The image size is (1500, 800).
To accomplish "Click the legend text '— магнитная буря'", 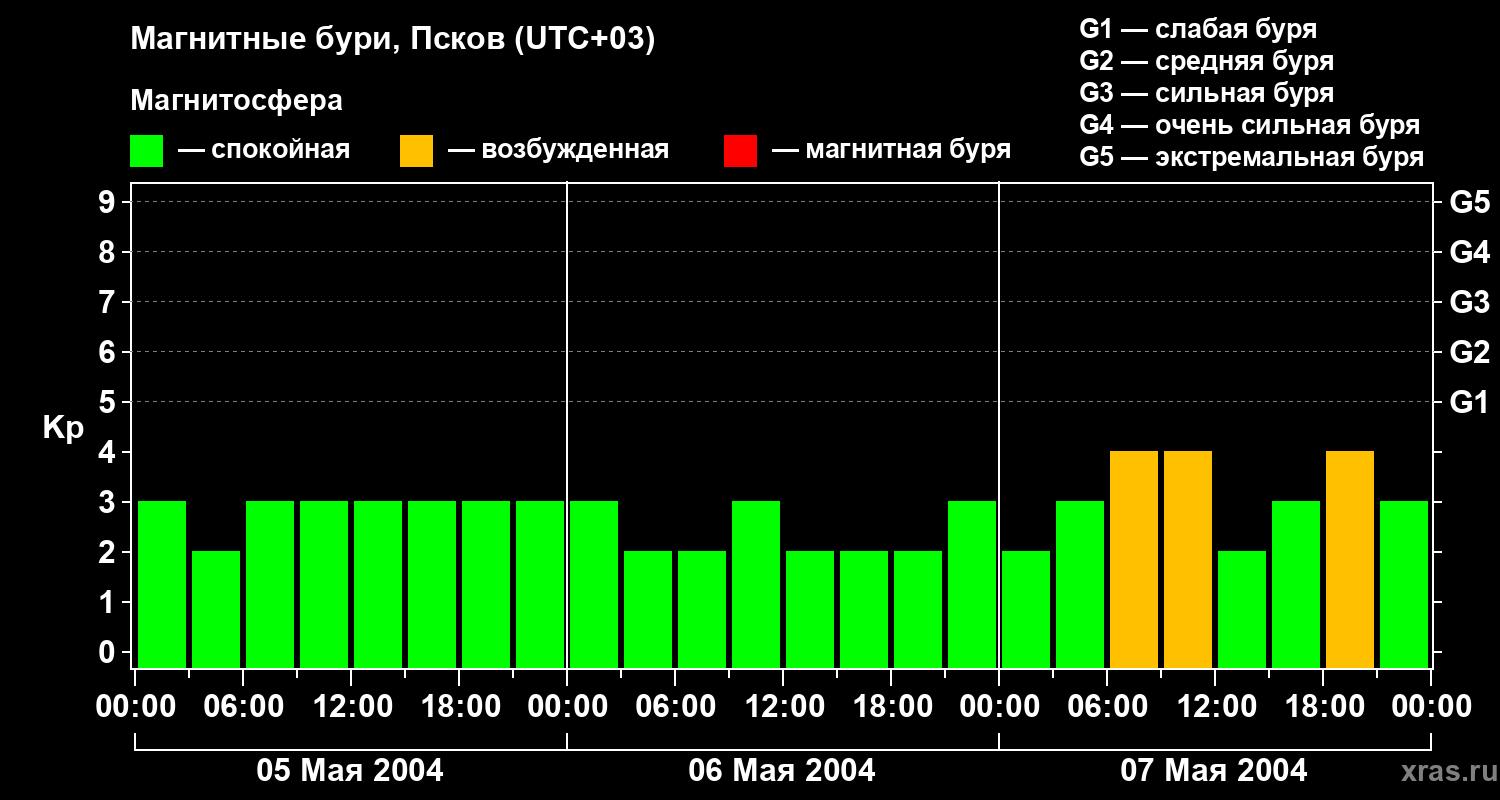I will (x=891, y=150).
